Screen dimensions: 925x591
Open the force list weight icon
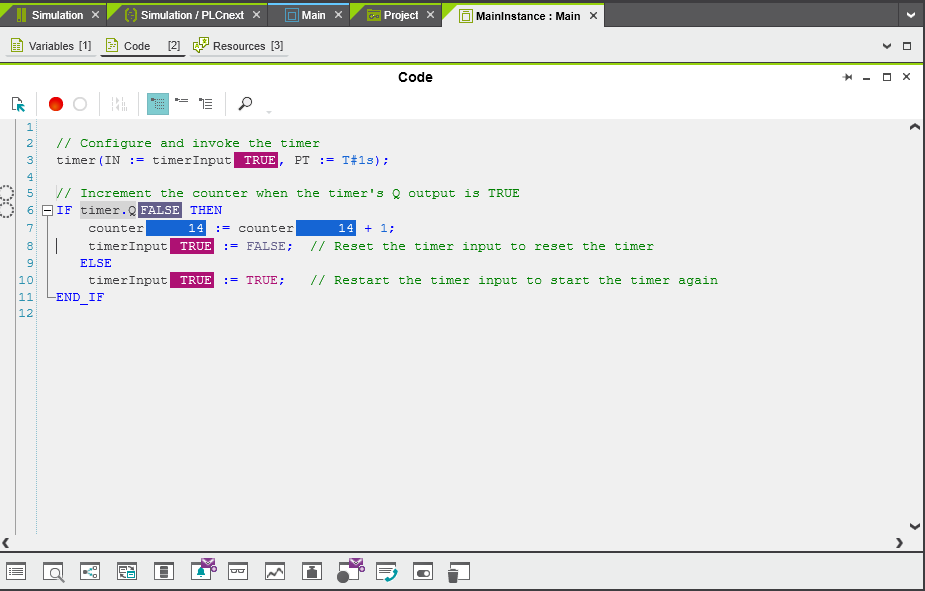[x=311, y=572]
